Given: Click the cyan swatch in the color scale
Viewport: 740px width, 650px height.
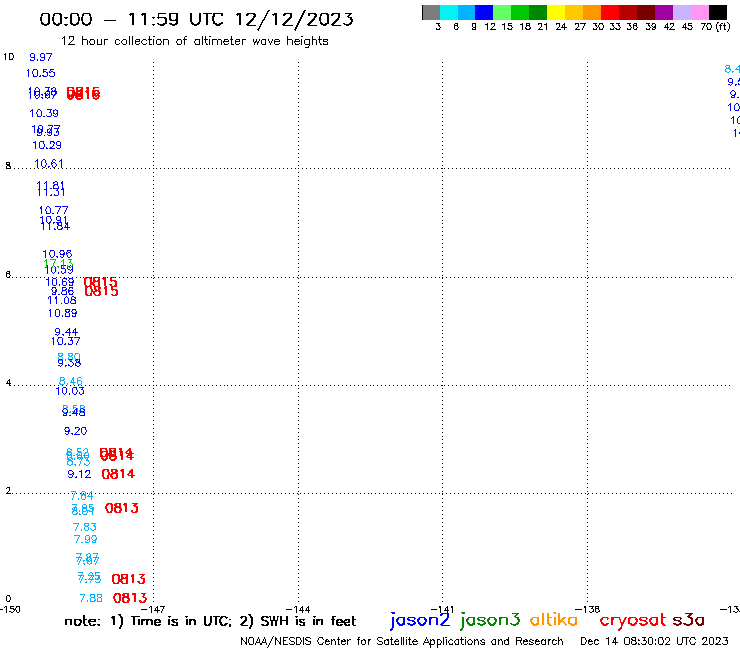Looking at the screenshot, I should tap(449, 12).
